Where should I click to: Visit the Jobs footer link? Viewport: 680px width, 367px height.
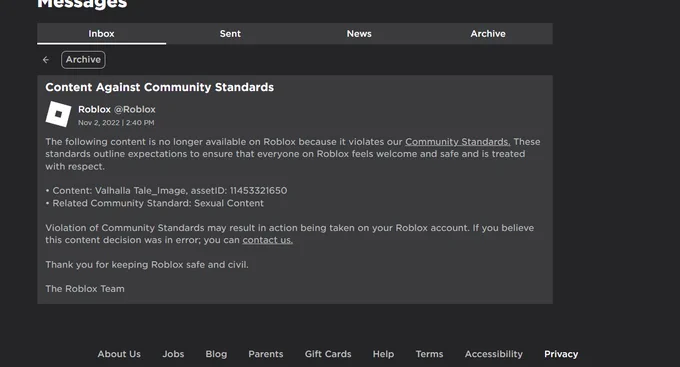coord(173,354)
